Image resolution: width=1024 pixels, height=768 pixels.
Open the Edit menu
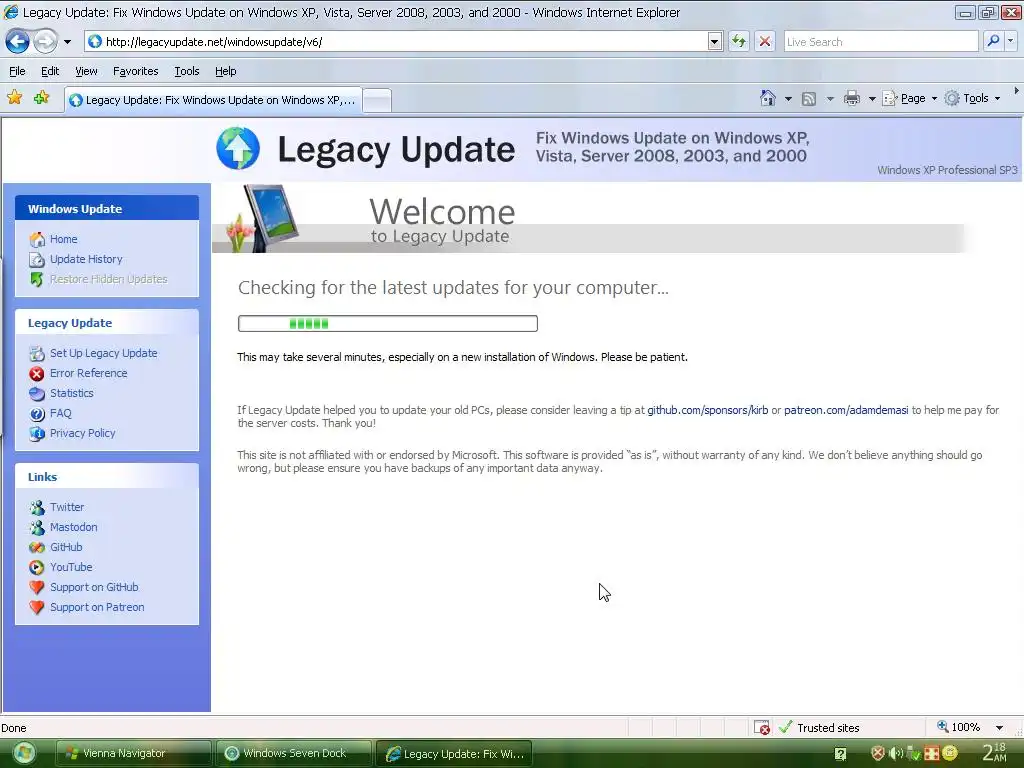click(x=50, y=71)
